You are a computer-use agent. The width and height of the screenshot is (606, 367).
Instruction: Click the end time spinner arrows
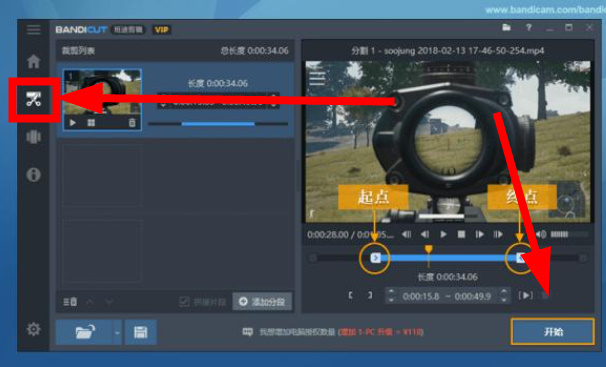point(504,296)
